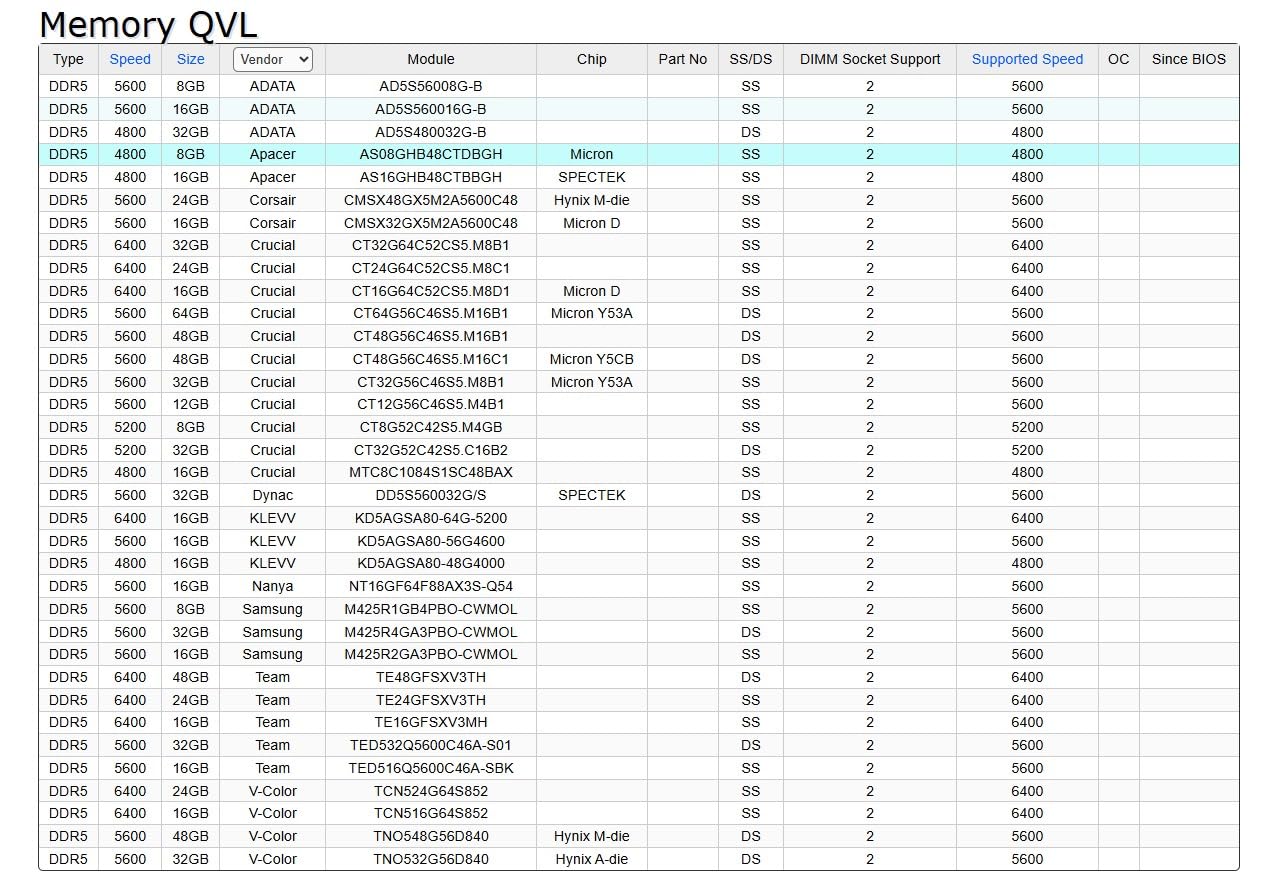Click the Memory QVL heading
The height and width of the screenshot is (894, 1265).
tap(148, 24)
